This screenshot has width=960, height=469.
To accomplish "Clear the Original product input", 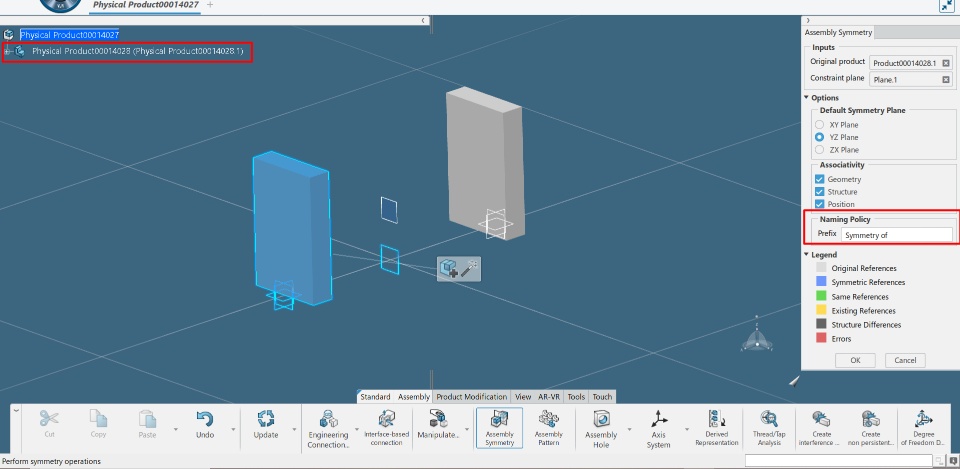I will [x=946, y=63].
